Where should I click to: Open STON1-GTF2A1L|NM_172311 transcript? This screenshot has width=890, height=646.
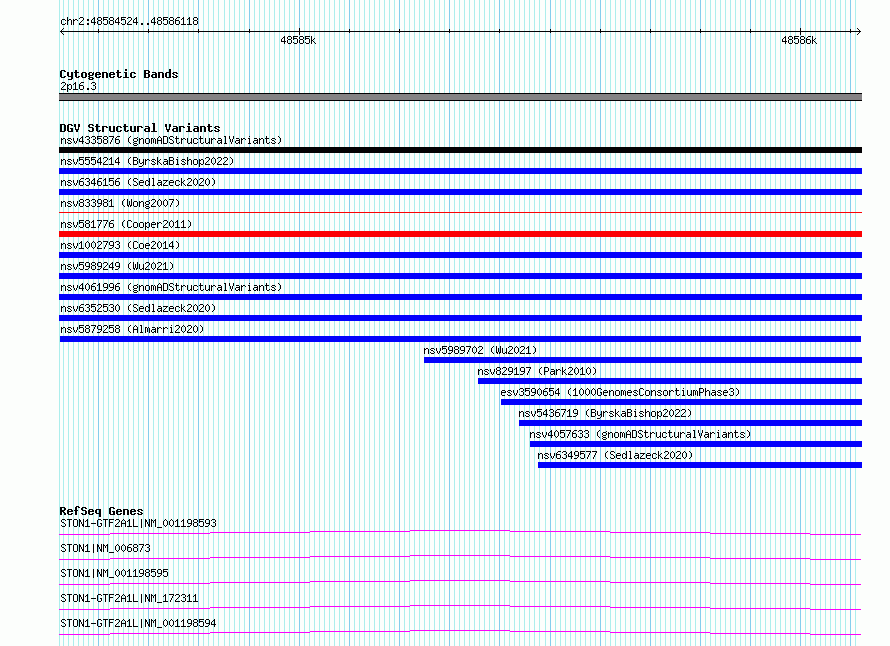pos(129,598)
